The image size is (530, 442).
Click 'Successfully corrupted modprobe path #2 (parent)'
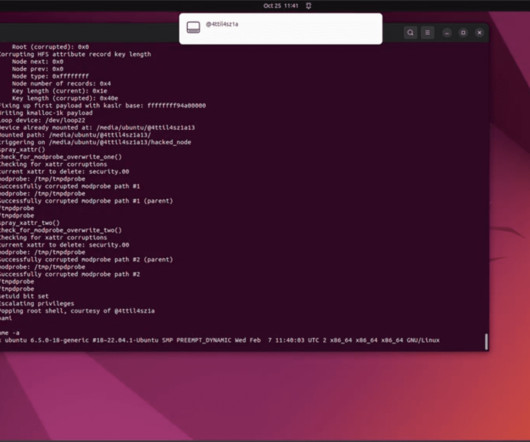[87, 260]
